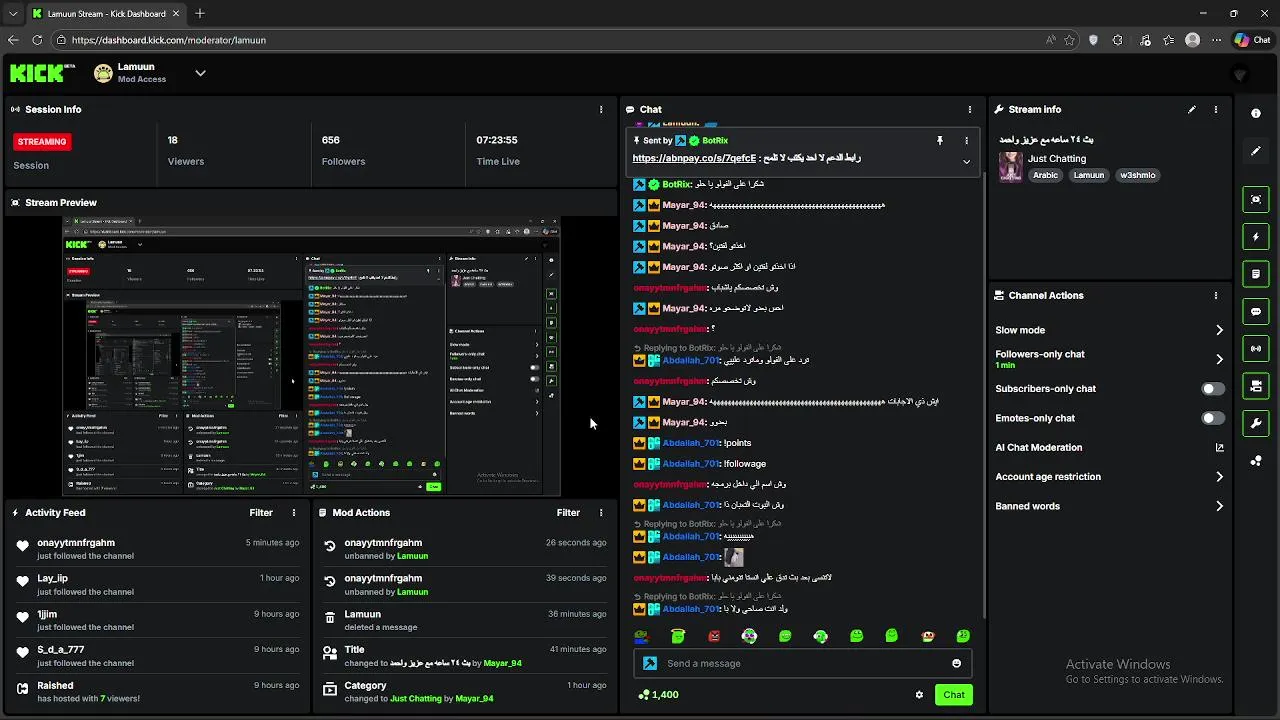The width and height of the screenshot is (1280, 720).
Task: Open a new browser tab
Action: (x=200, y=14)
